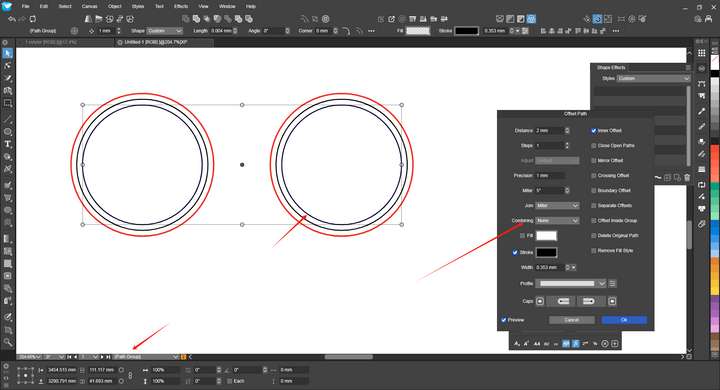
Task: Click Cancel in Offset Path dialog
Action: [572, 320]
